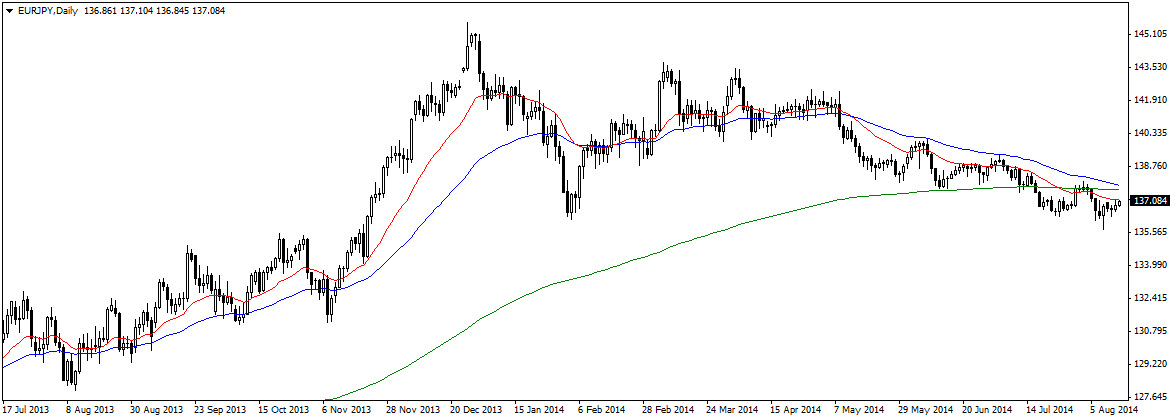
Task: Click the 6 Feb 2014 date label
Action: coord(604,409)
